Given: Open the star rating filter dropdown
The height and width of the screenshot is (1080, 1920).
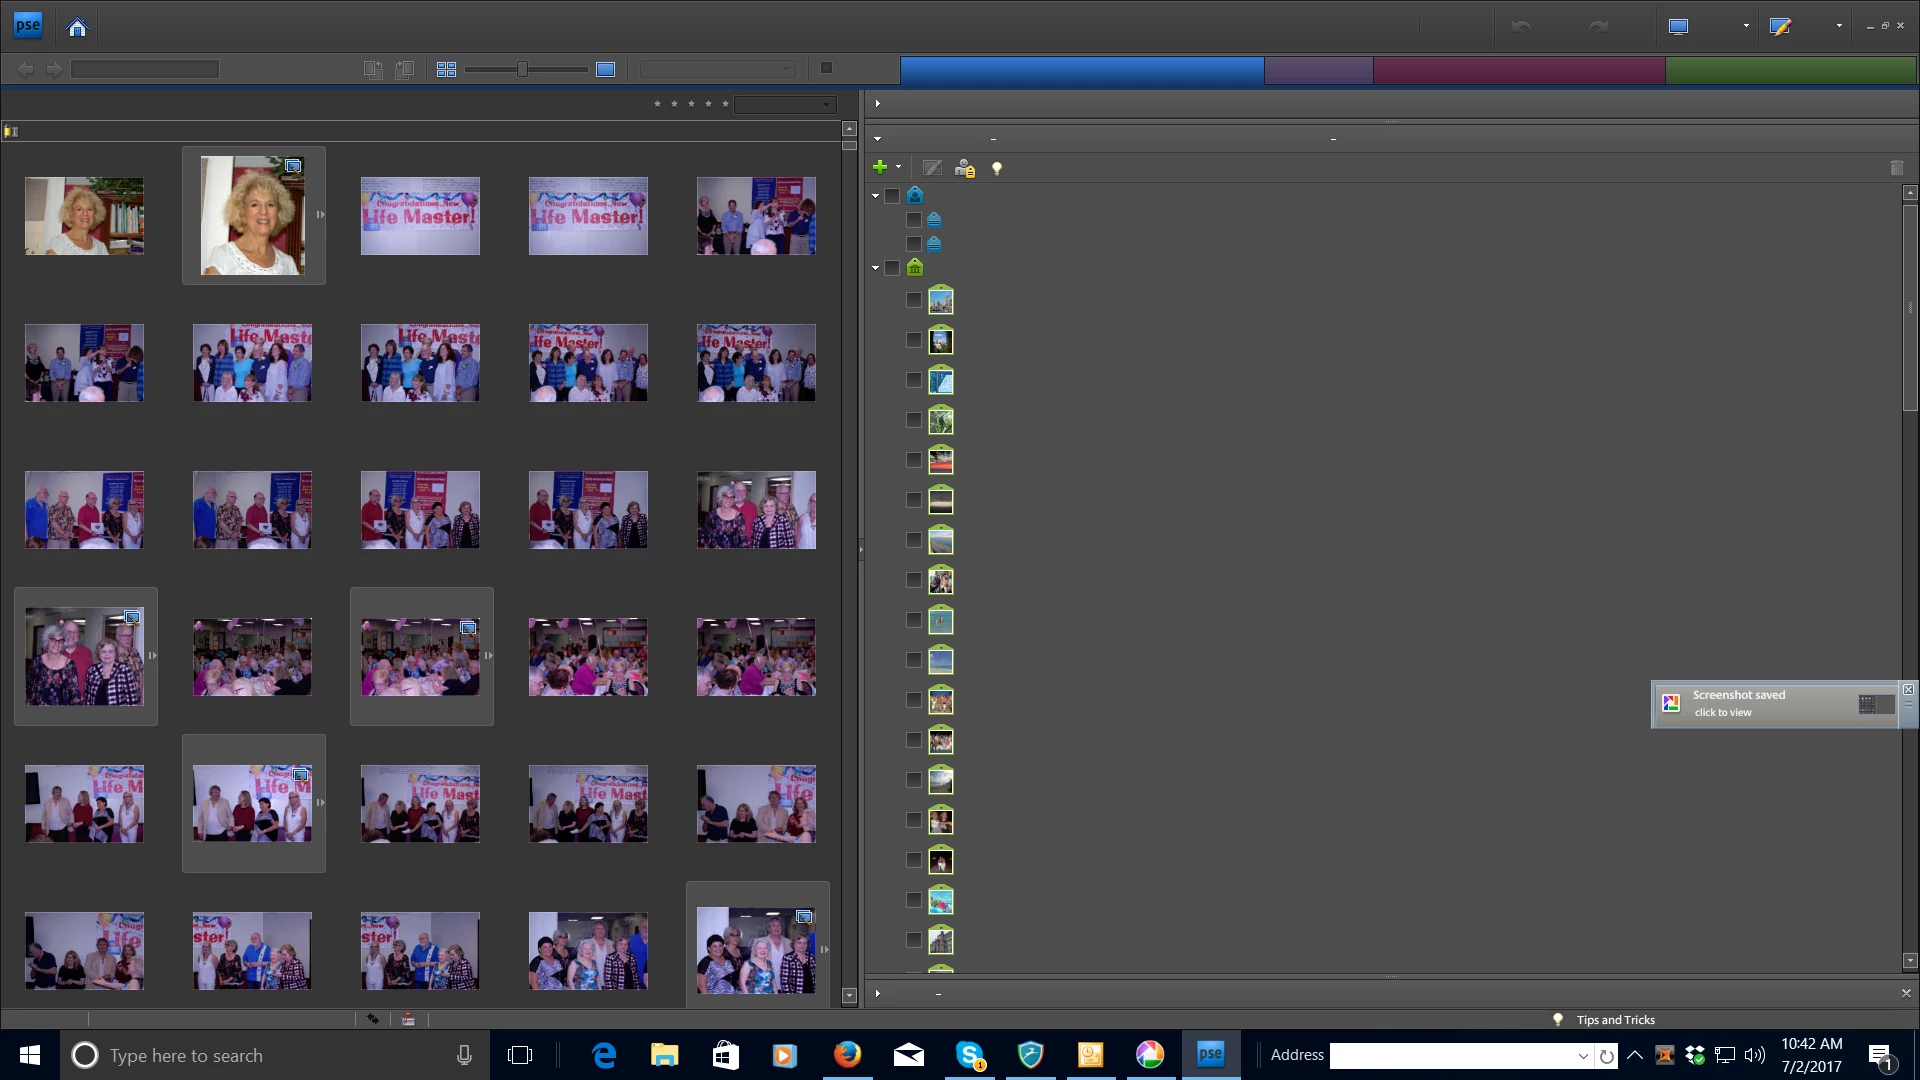Looking at the screenshot, I should coord(785,104).
